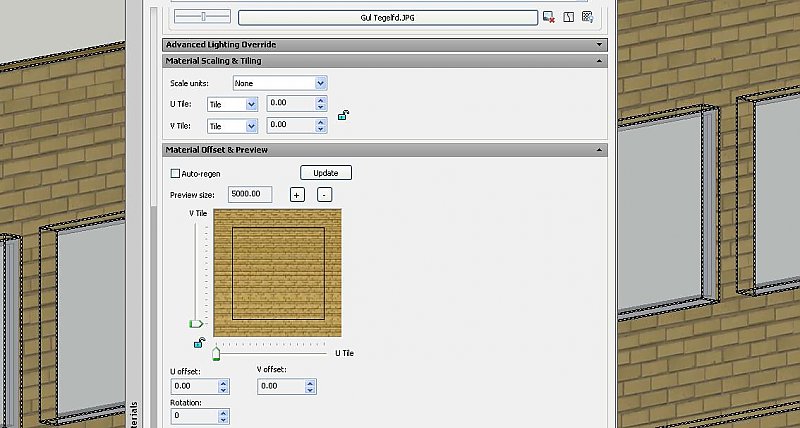Click the V offset value field
Viewport: 800px width, 428px height.
(x=281, y=386)
